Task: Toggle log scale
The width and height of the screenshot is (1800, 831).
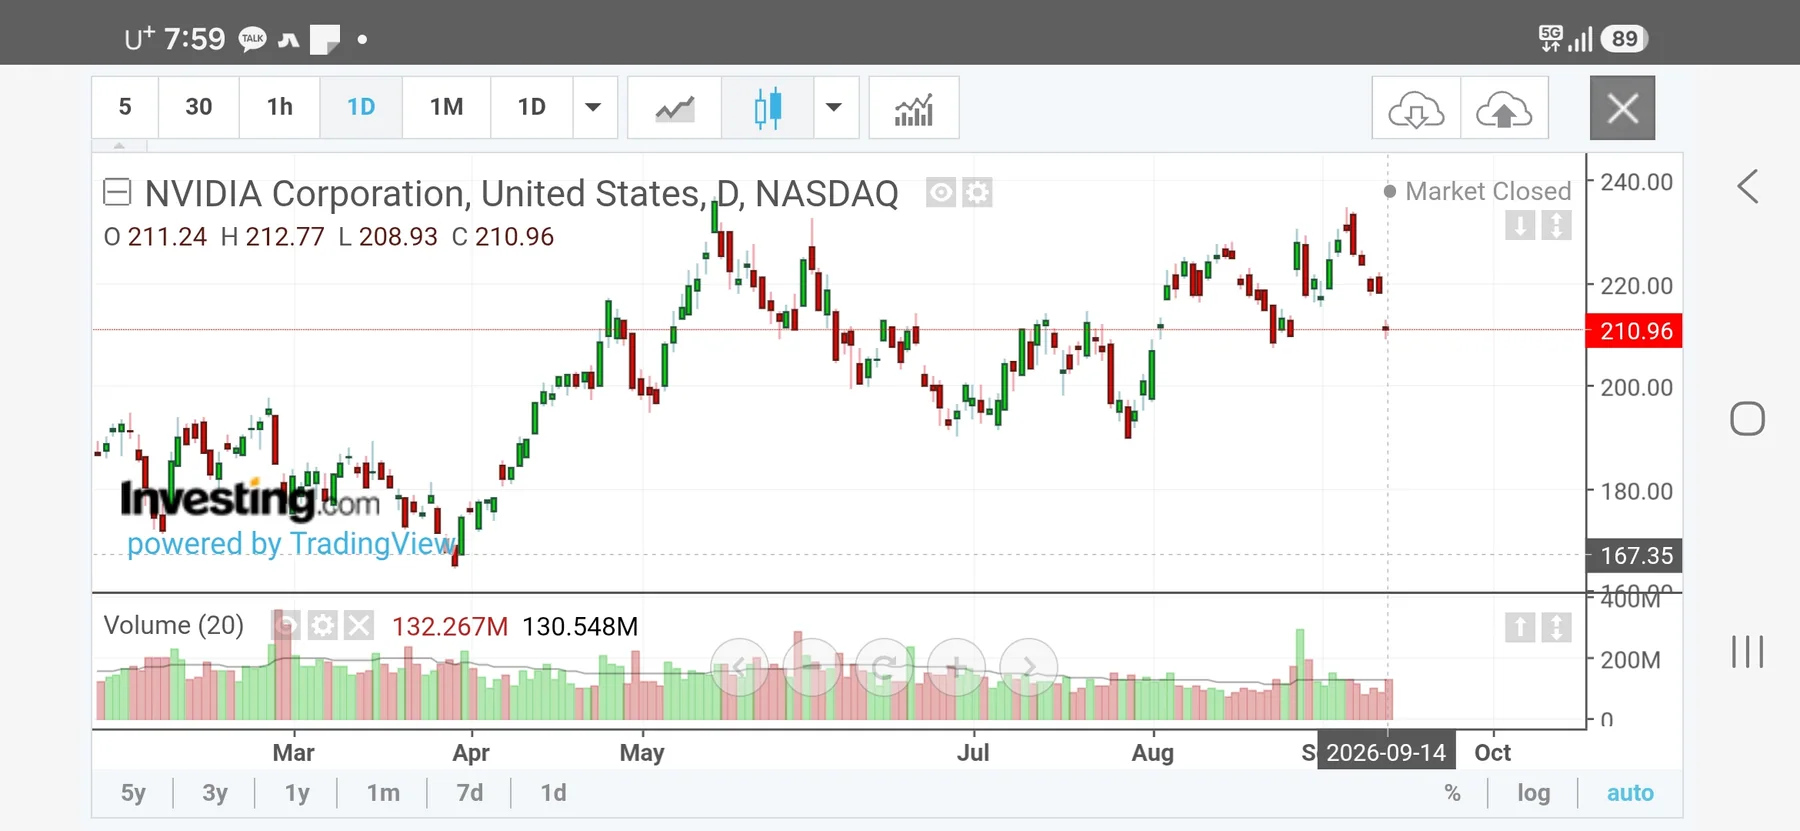Action: (1533, 793)
